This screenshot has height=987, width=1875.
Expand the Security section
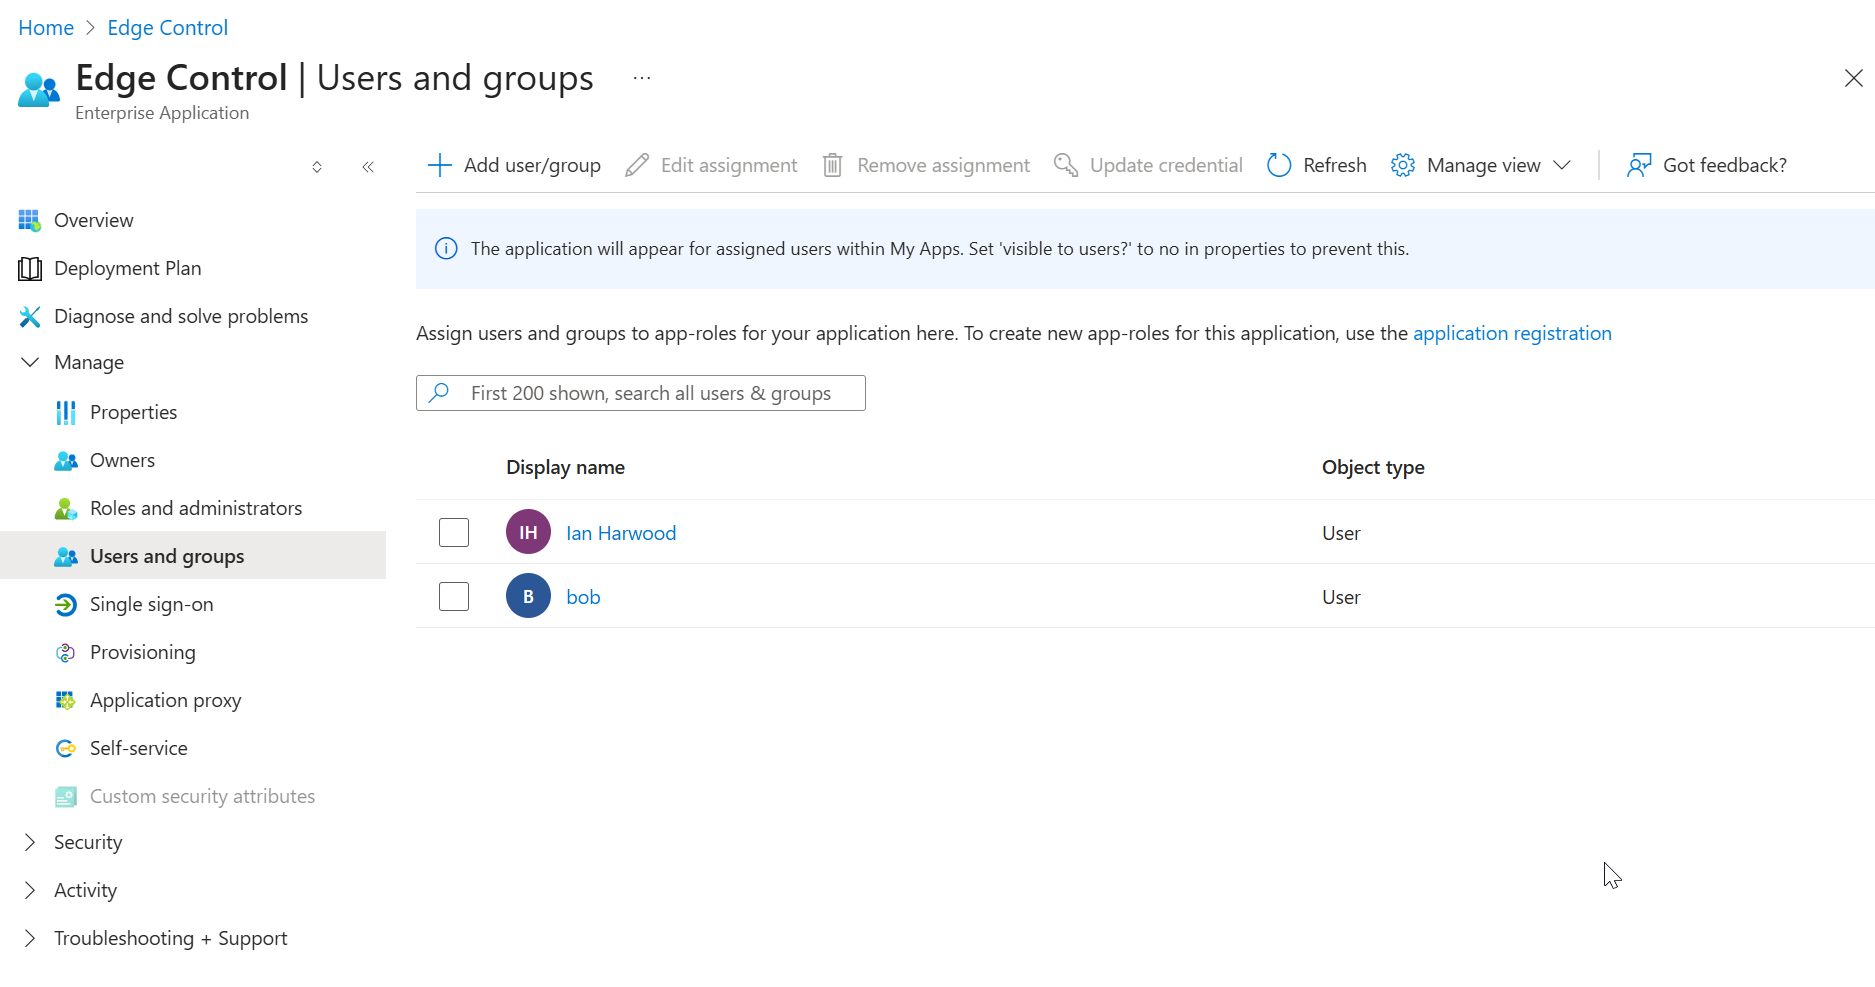[30, 842]
